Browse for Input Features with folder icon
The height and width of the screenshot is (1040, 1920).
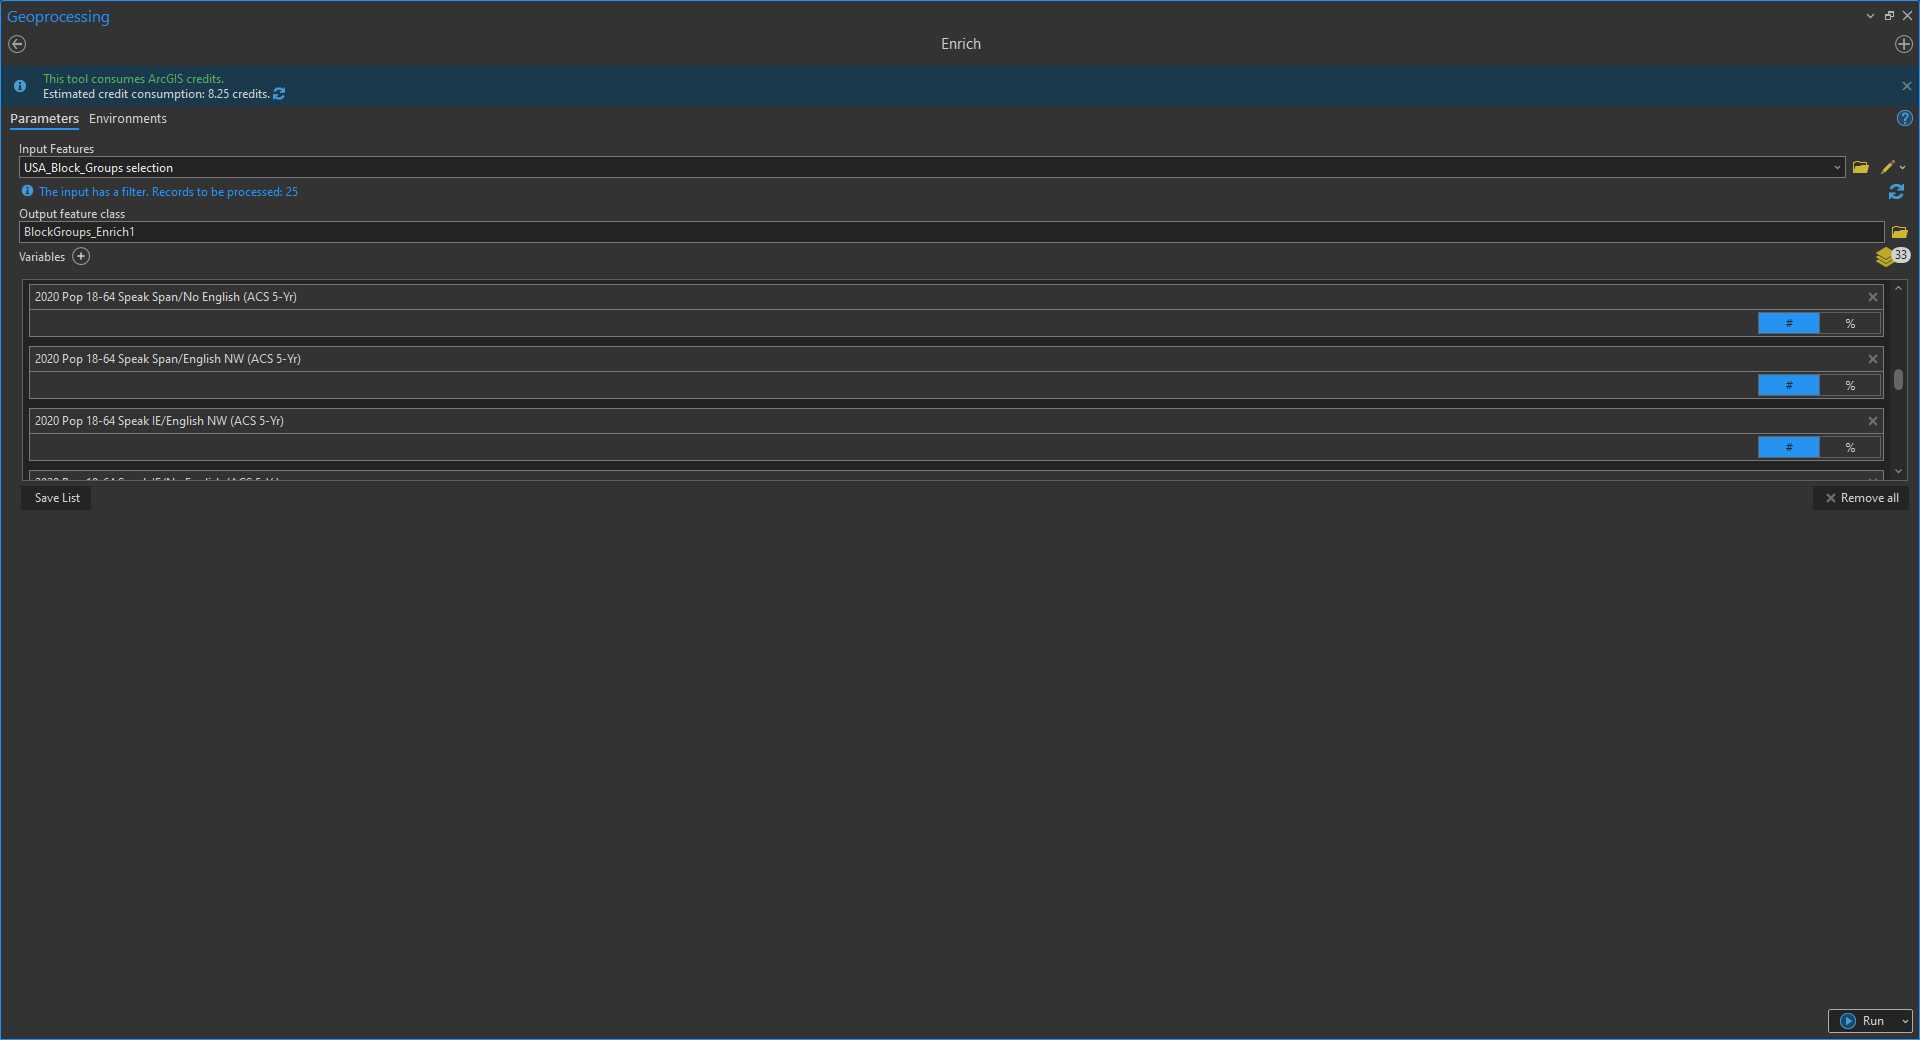pyautogui.click(x=1861, y=168)
